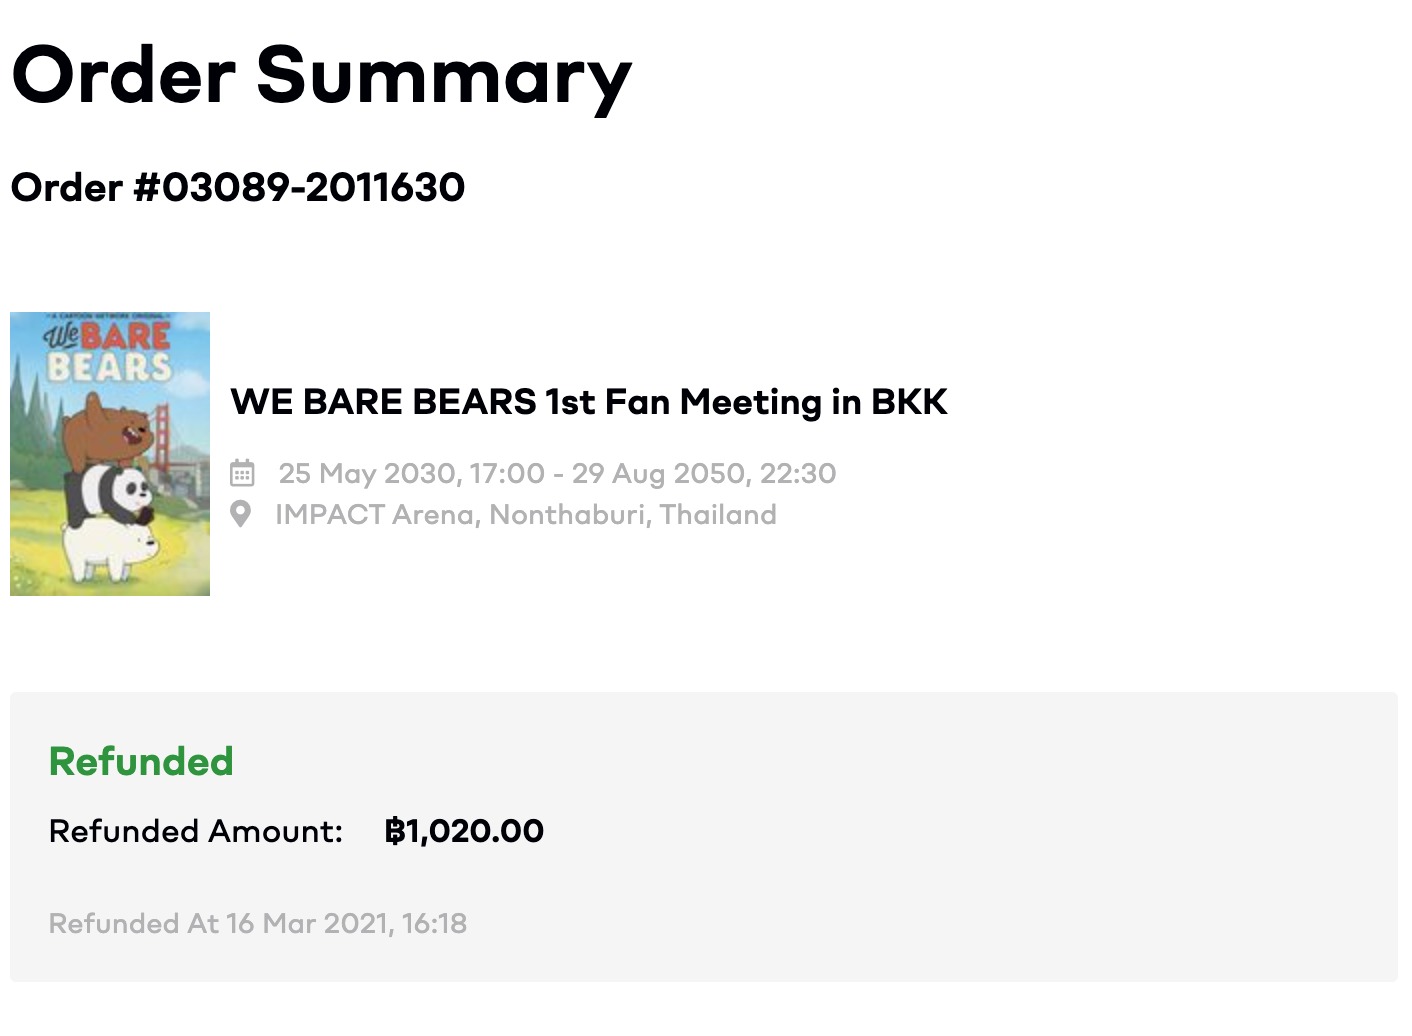Click the Refunded Amount label

(196, 831)
